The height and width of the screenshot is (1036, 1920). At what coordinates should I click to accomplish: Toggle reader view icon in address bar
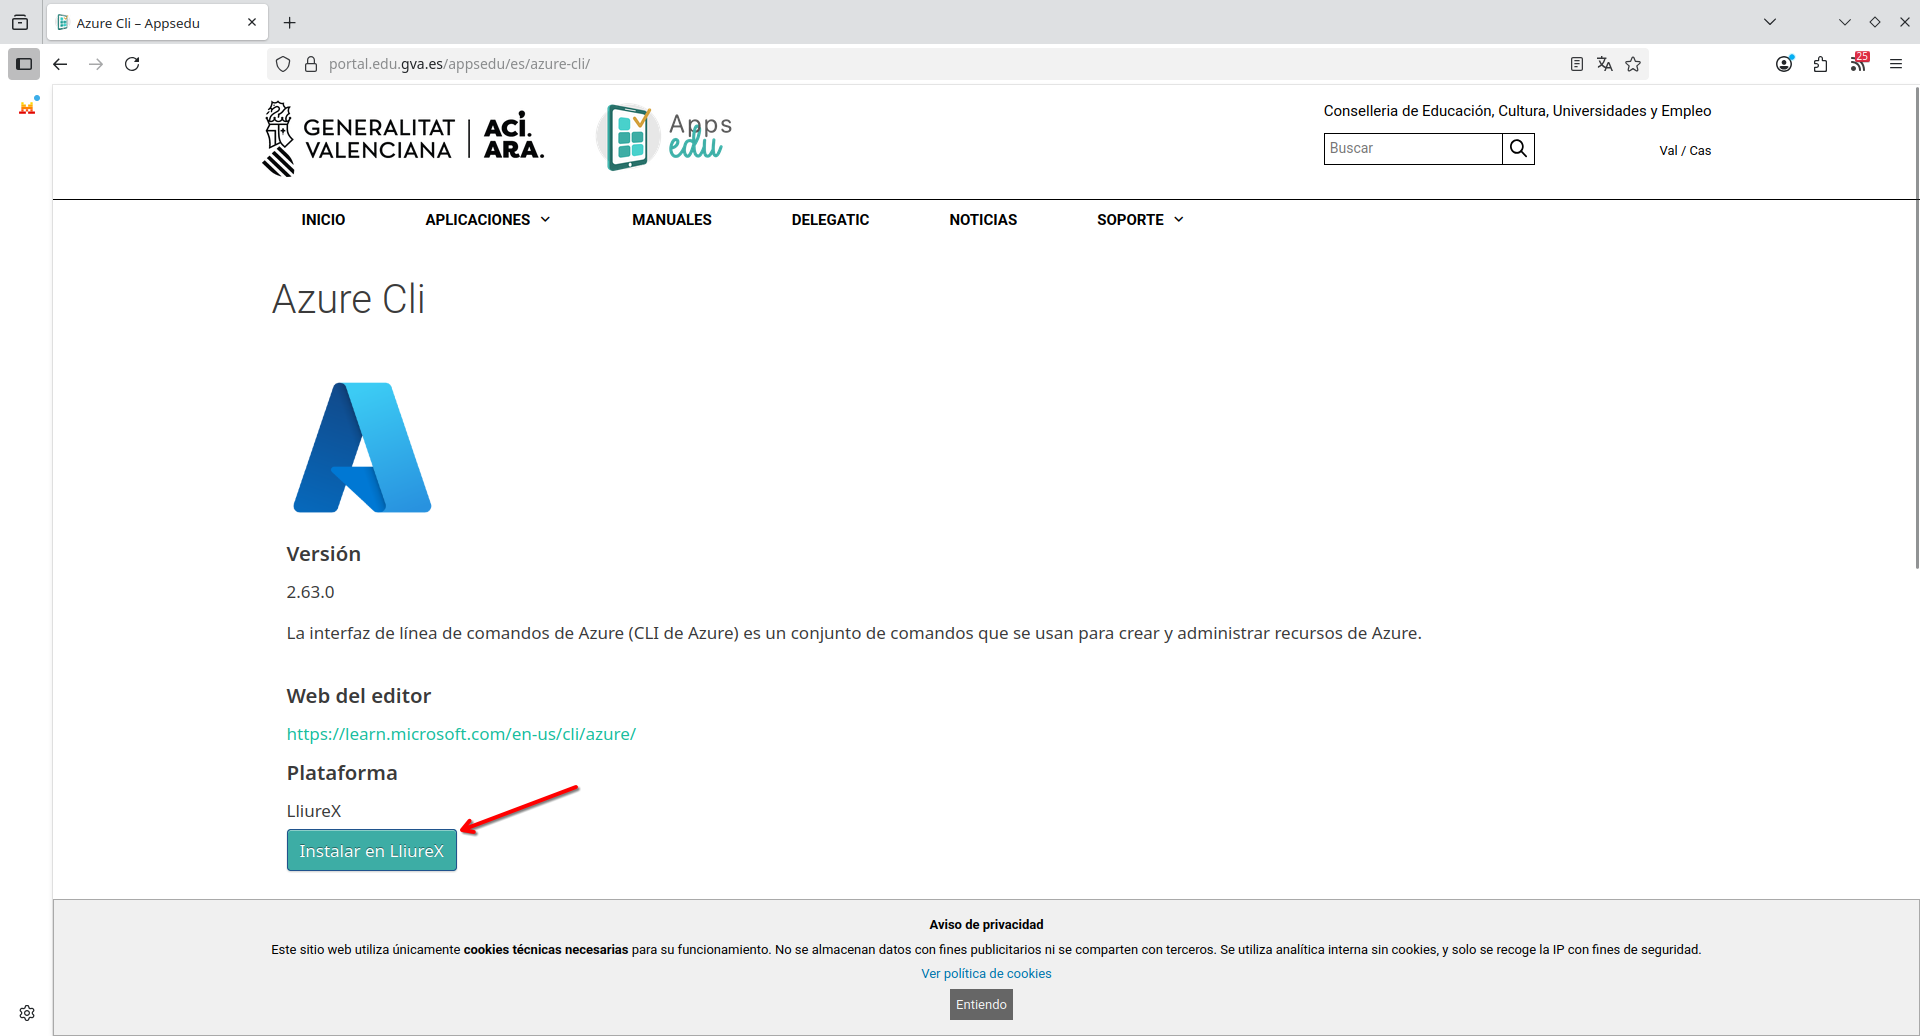click(1577, 64)
